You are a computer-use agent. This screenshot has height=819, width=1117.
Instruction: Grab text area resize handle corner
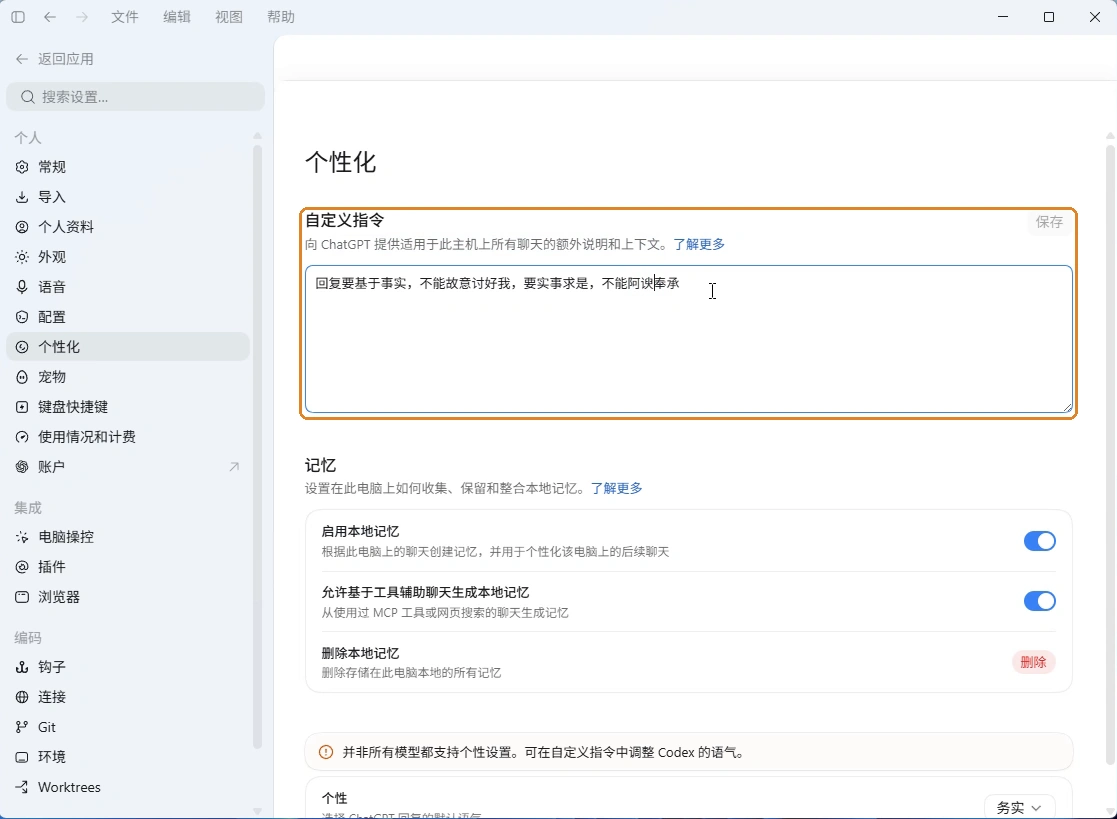[x=1067, y=407]
